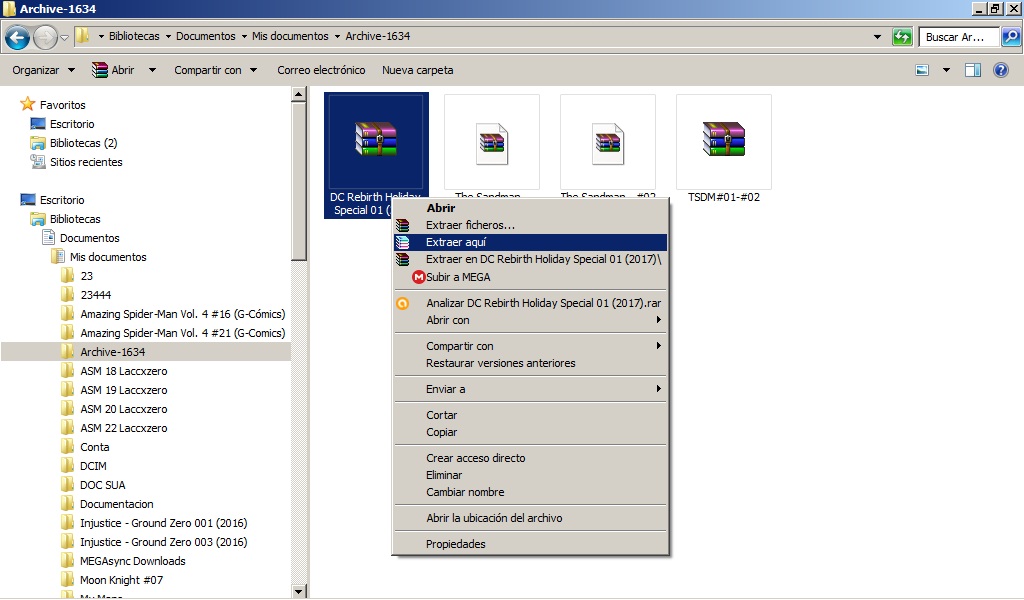
Task: Click the Abrir toolbar button with WinRAR icon
Action: 114,70
